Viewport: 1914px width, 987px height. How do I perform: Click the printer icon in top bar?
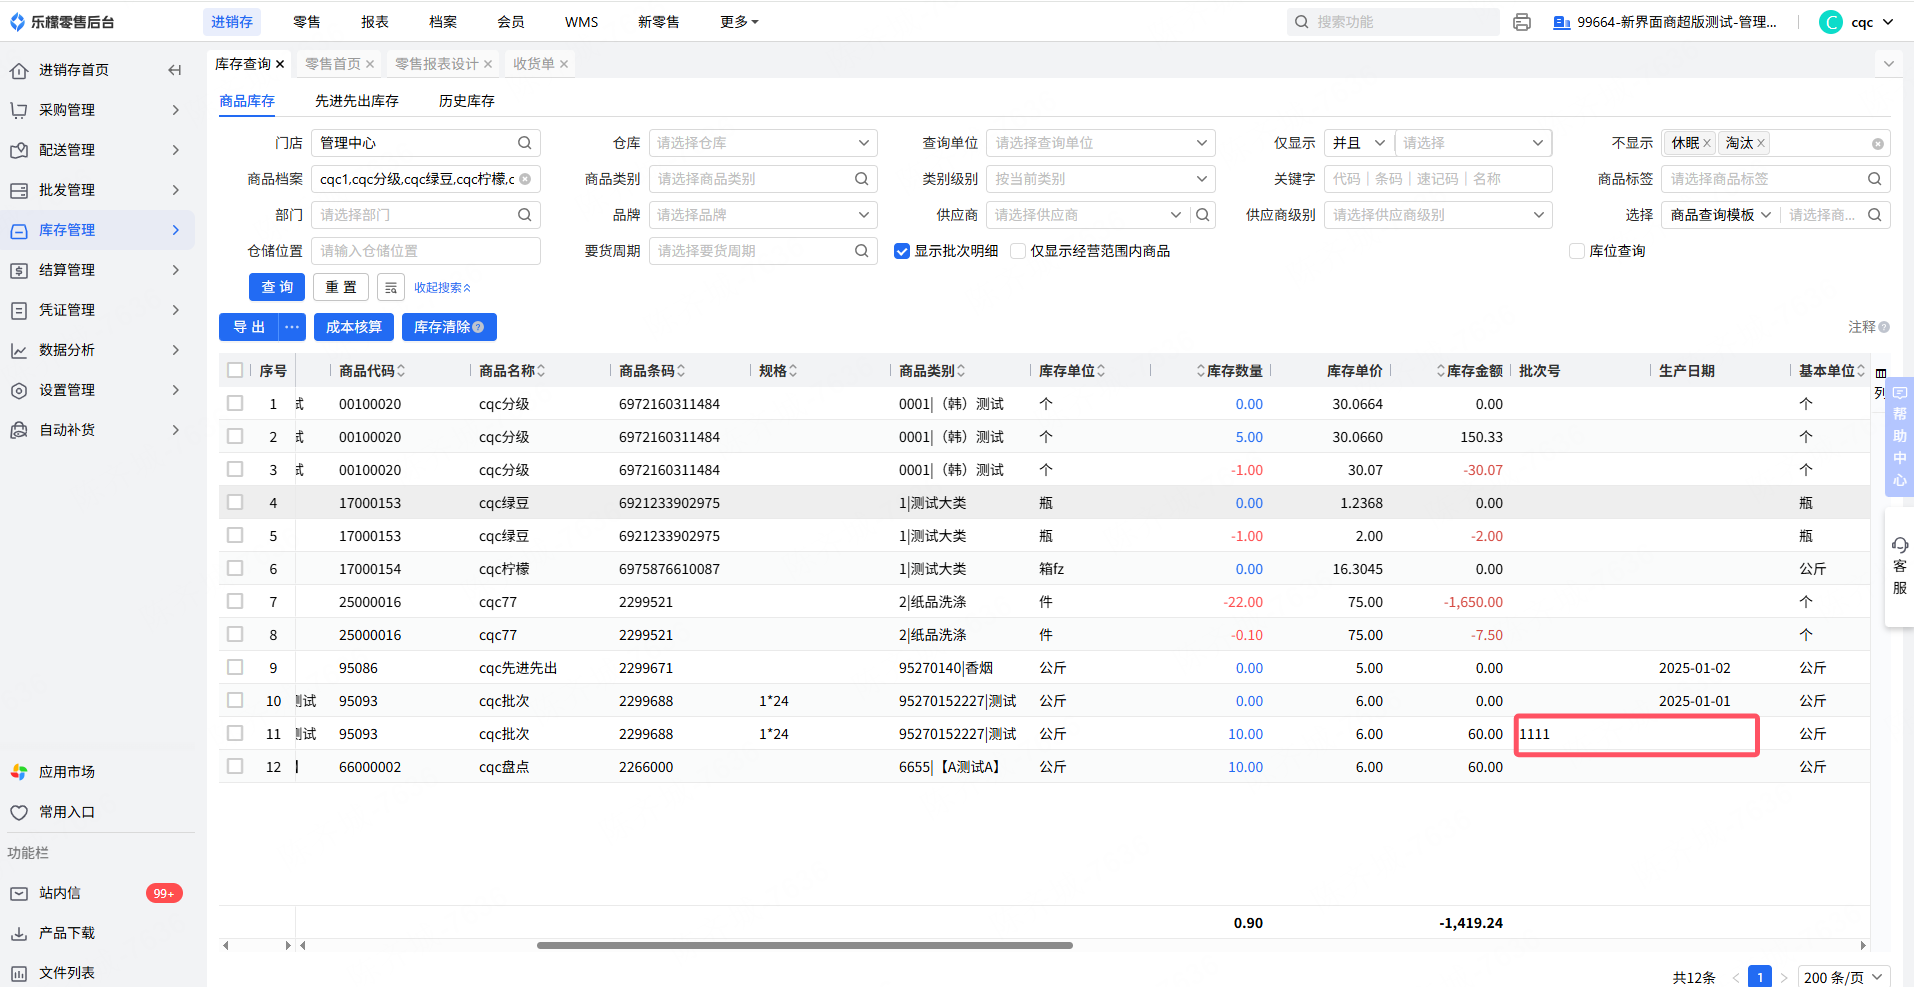coord(1522,22)
